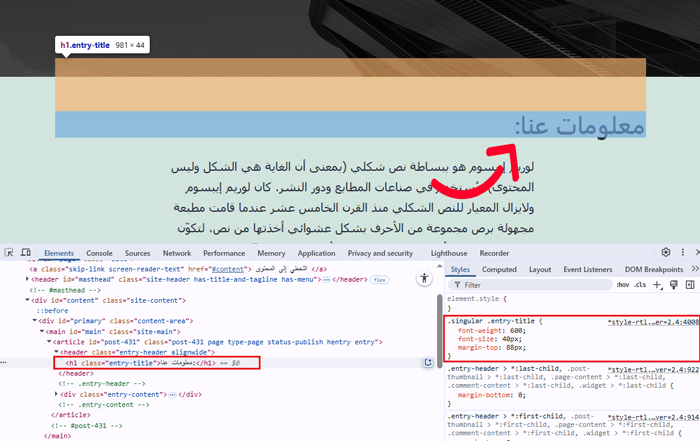
Task: Select the Styles sub-tab
Action: tap(460, 269)
